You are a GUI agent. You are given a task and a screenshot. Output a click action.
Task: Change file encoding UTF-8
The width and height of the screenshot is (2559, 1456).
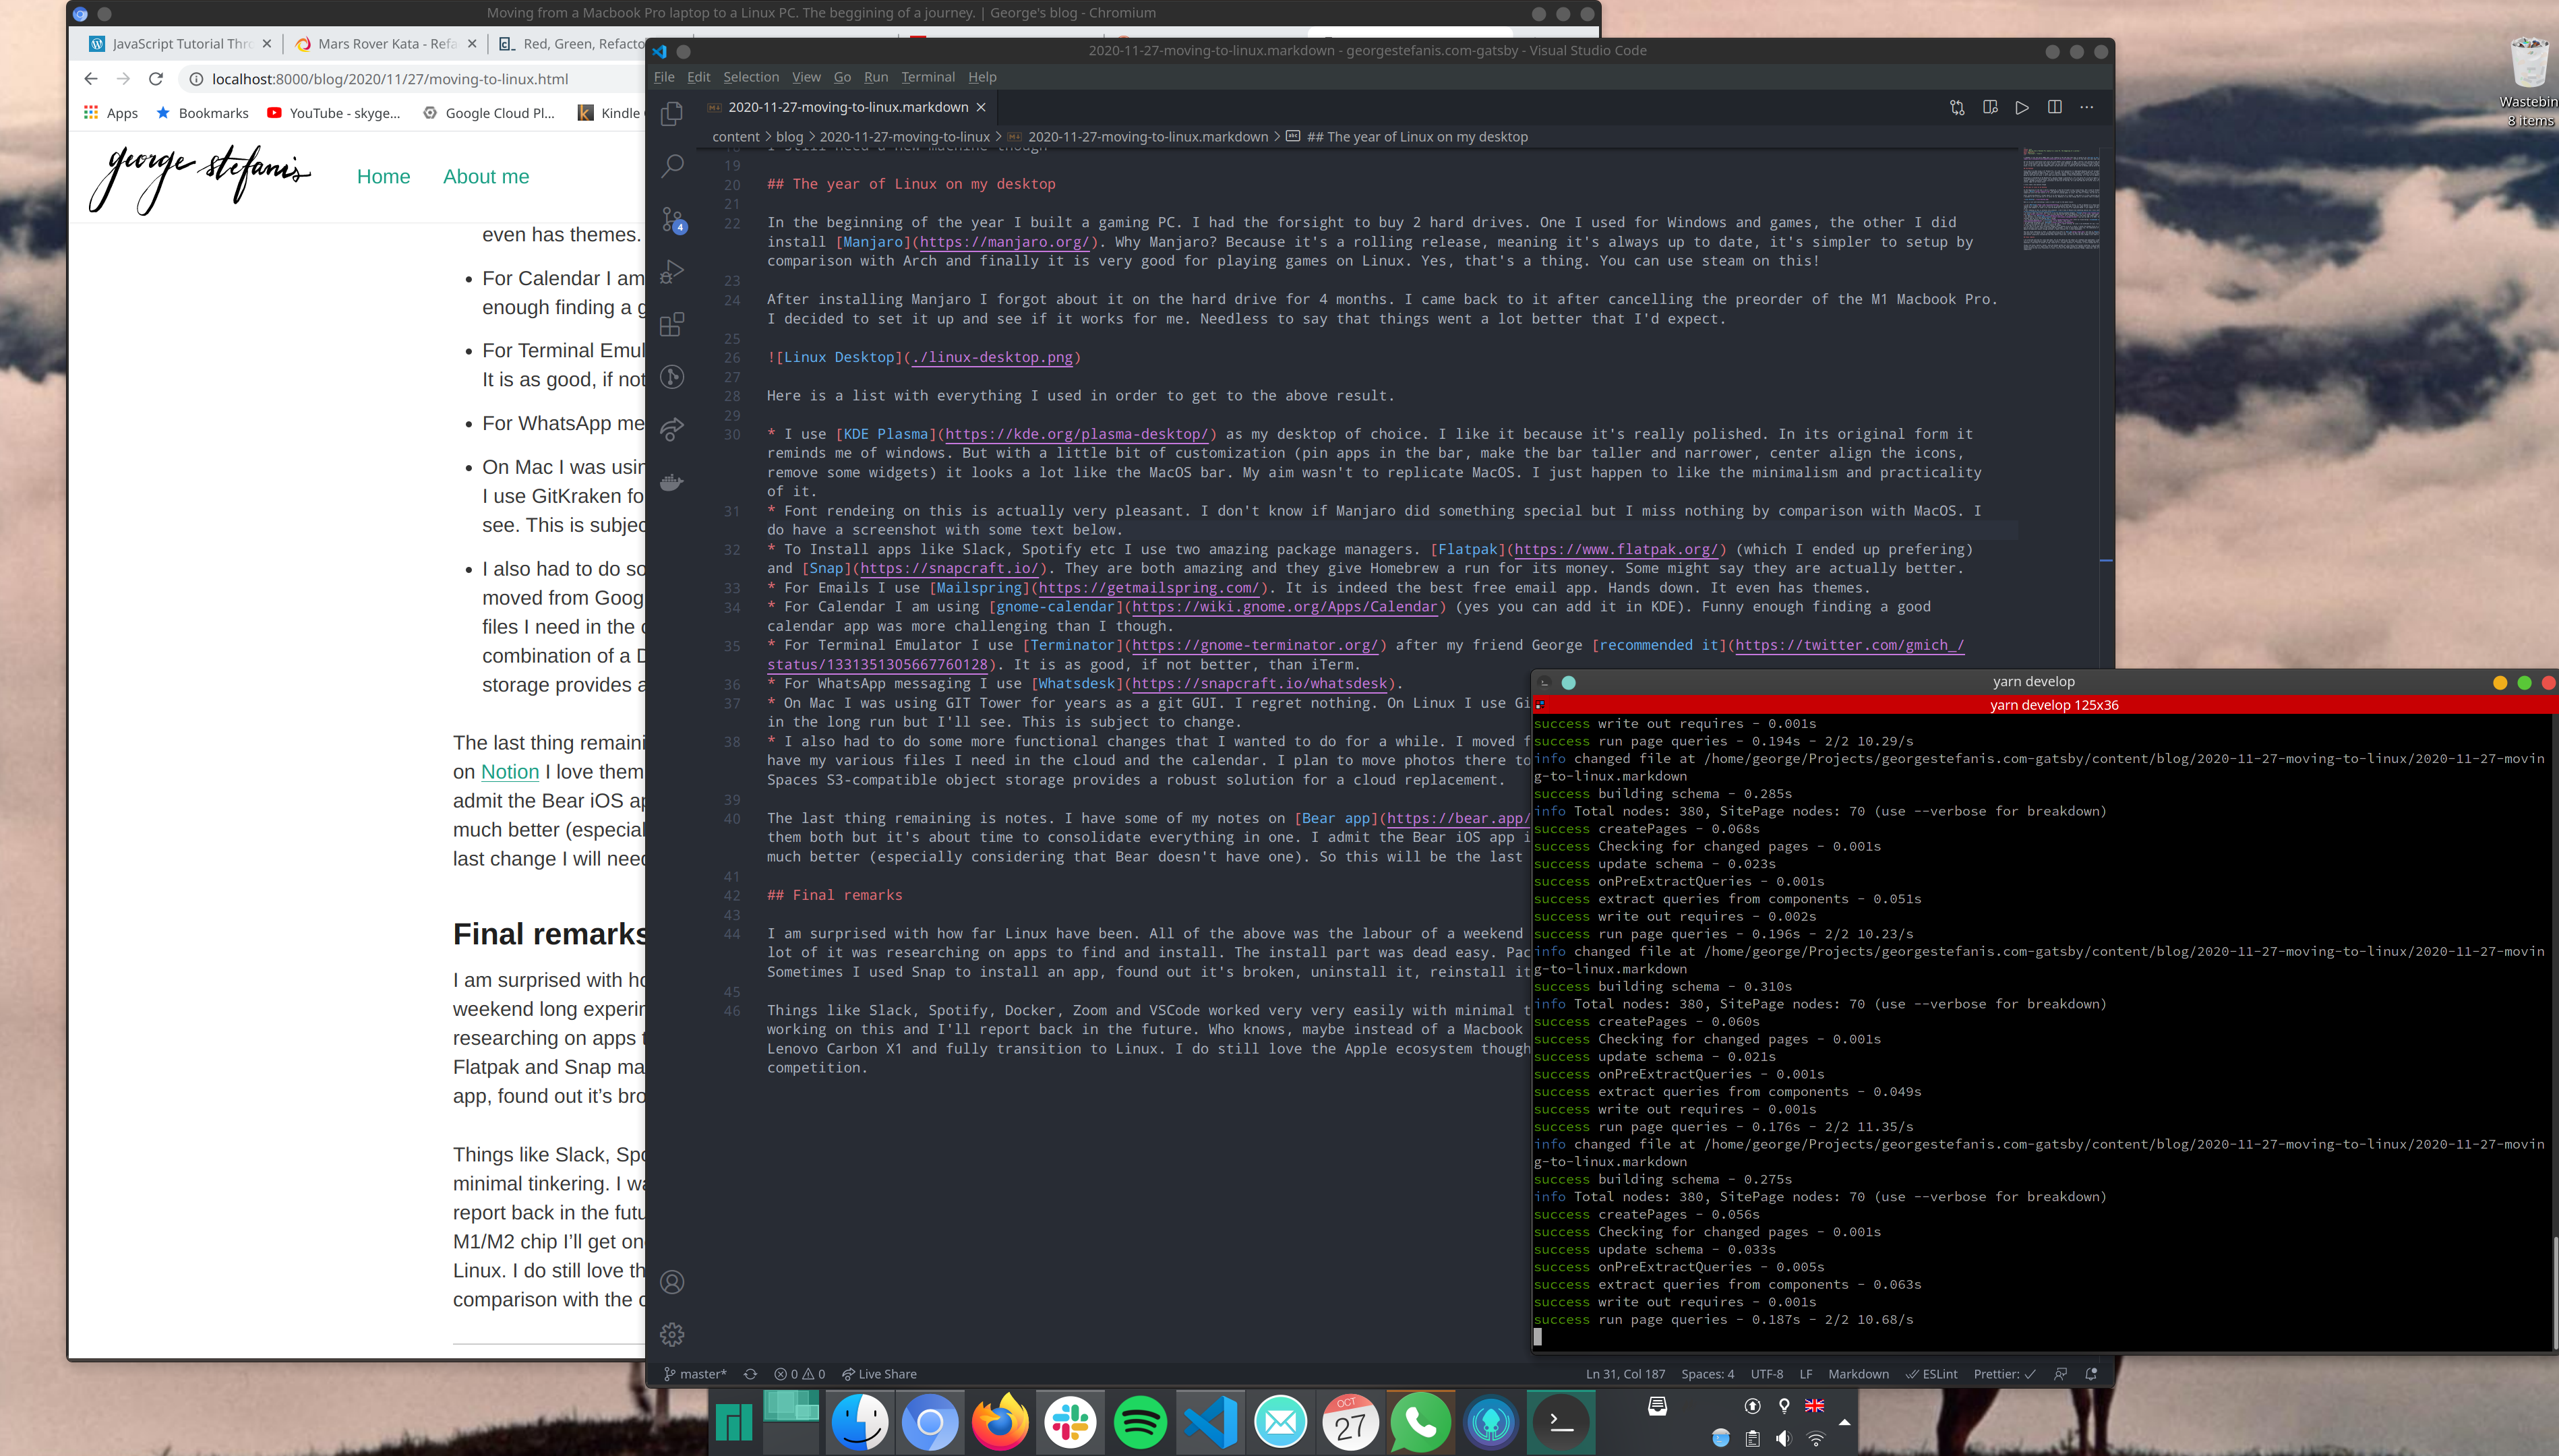(1767, 1374)
